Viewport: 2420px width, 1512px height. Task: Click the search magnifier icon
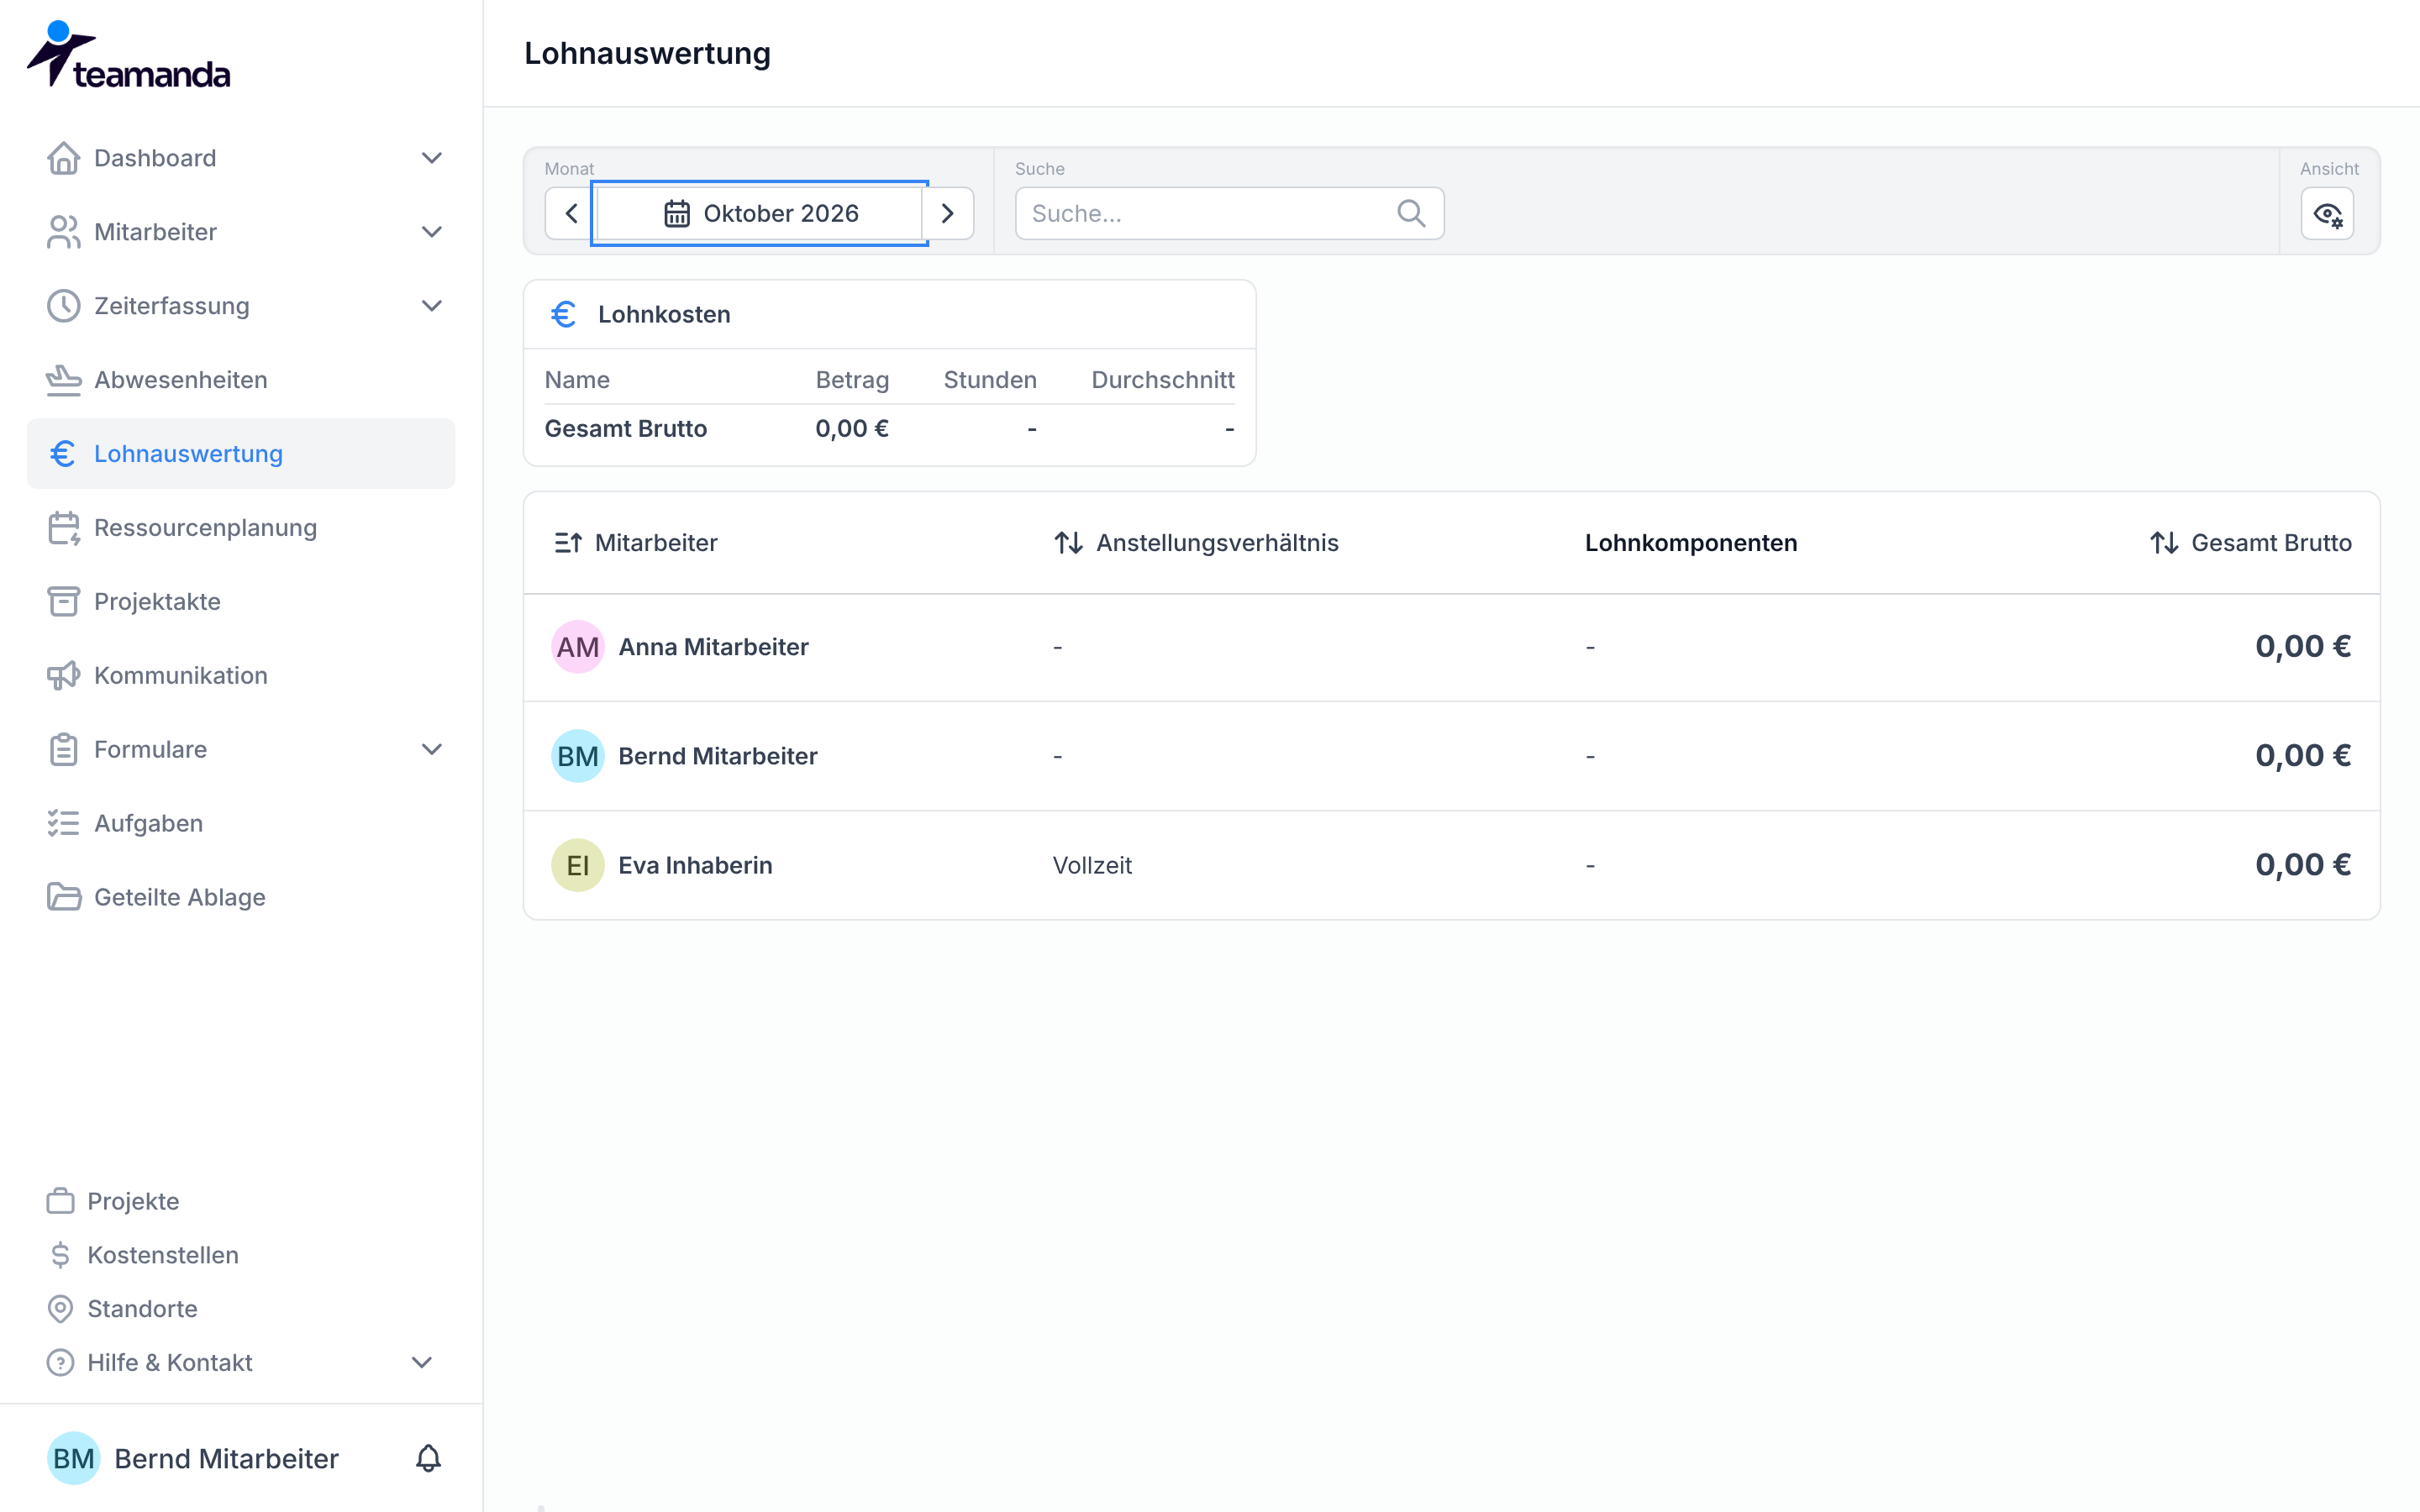1411,213
